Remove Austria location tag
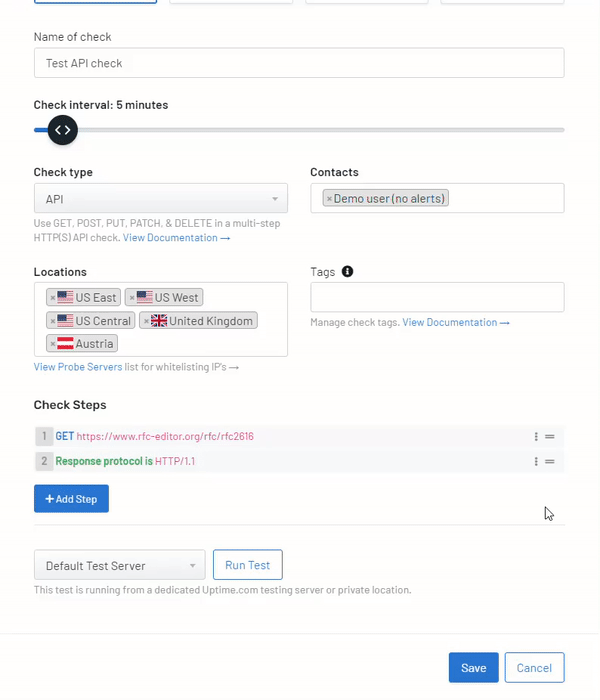 click(53, 344)
